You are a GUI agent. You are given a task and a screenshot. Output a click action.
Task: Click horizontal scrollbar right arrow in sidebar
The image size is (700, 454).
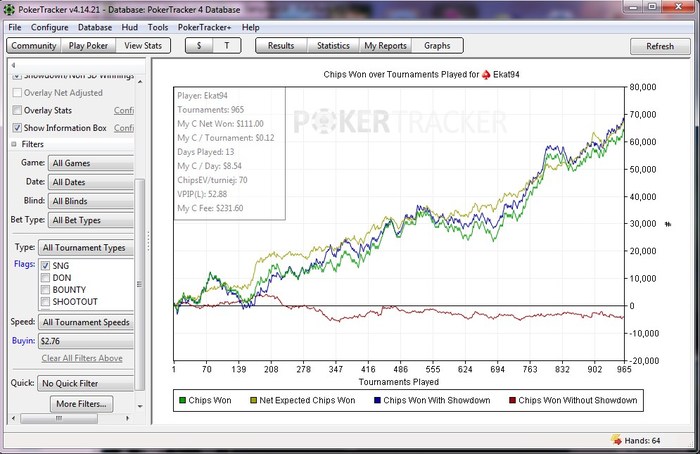(128, 418)
